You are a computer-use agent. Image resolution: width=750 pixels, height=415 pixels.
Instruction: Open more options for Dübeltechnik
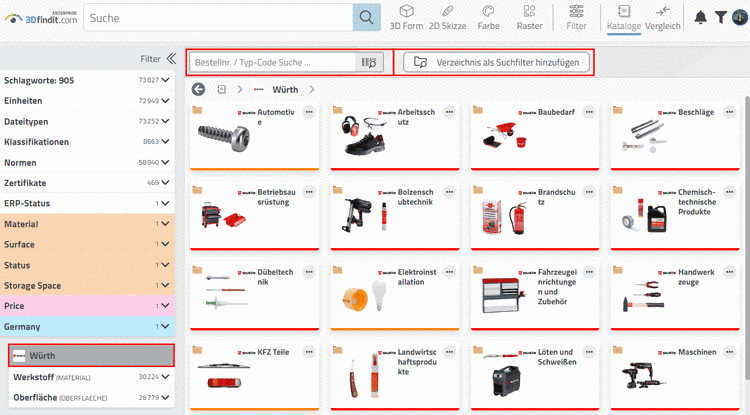coord(309,272)
